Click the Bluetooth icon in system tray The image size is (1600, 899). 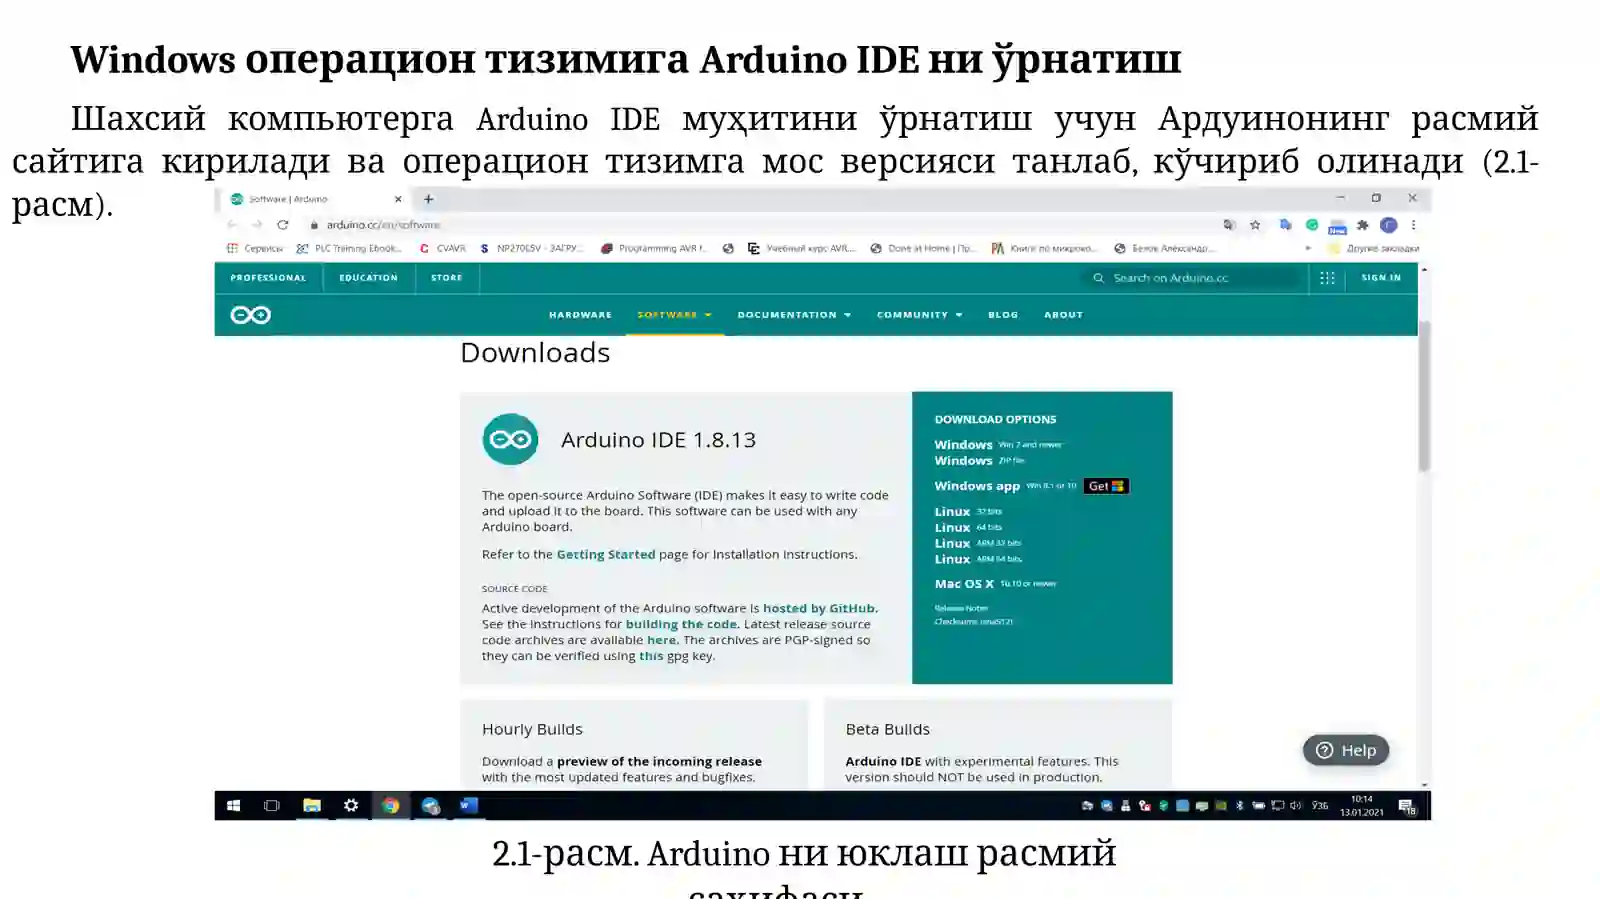coord(1240,805)
